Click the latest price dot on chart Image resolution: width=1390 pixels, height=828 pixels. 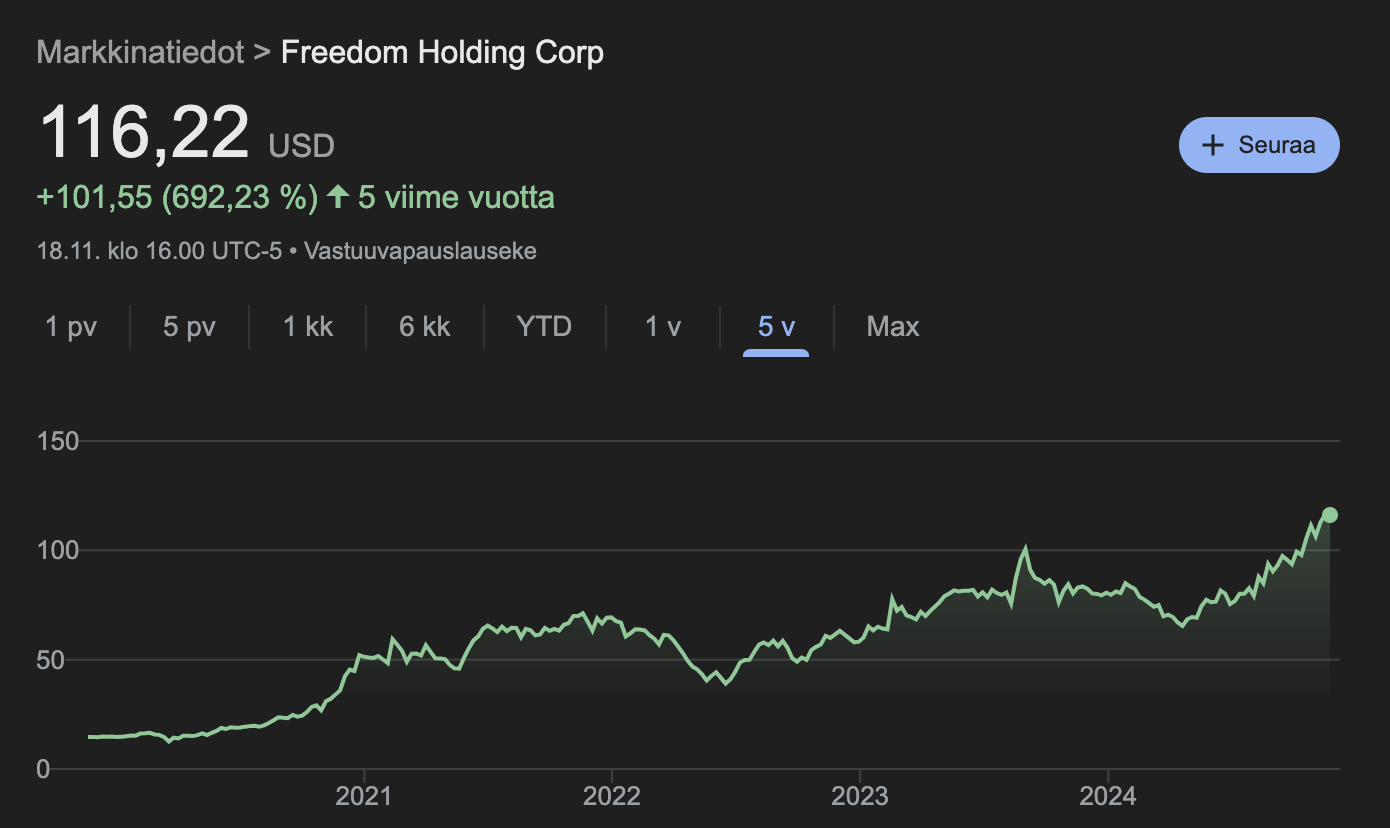point(1330,514)
